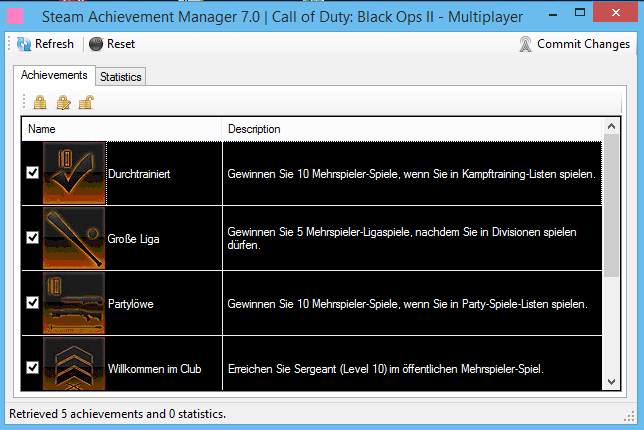Sort by the Name column header
The image size is (644, 430).
tap(122, 129)
